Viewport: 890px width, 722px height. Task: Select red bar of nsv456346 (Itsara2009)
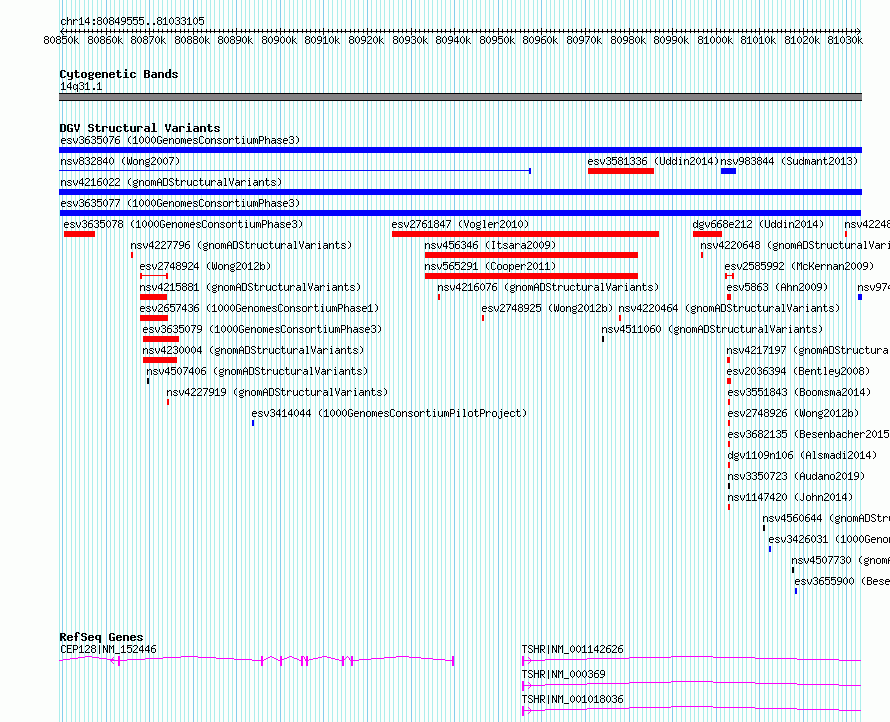531,255
